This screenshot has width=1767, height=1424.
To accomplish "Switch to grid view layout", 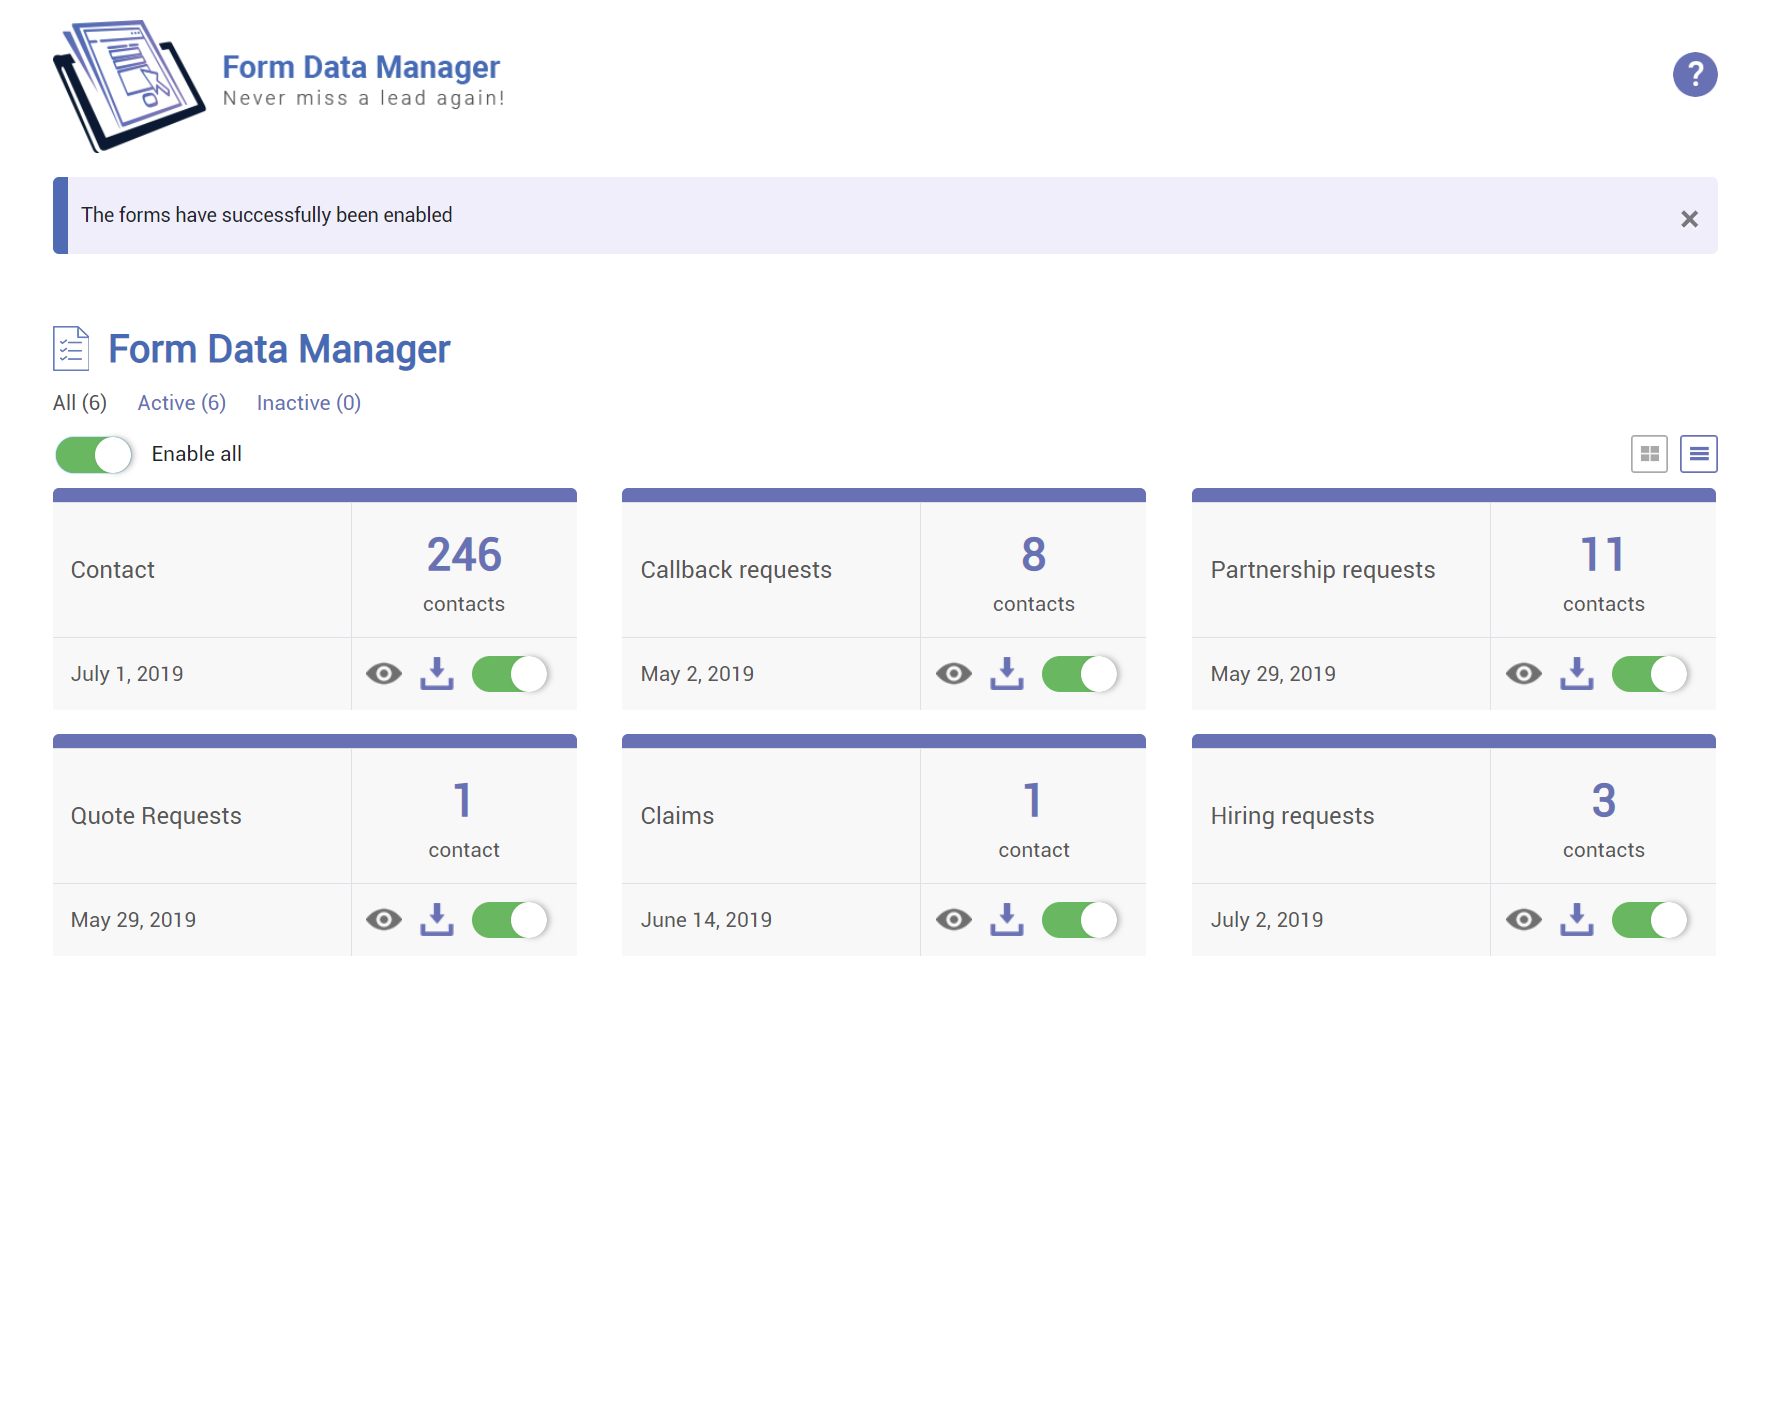I will coord(1649,454).
